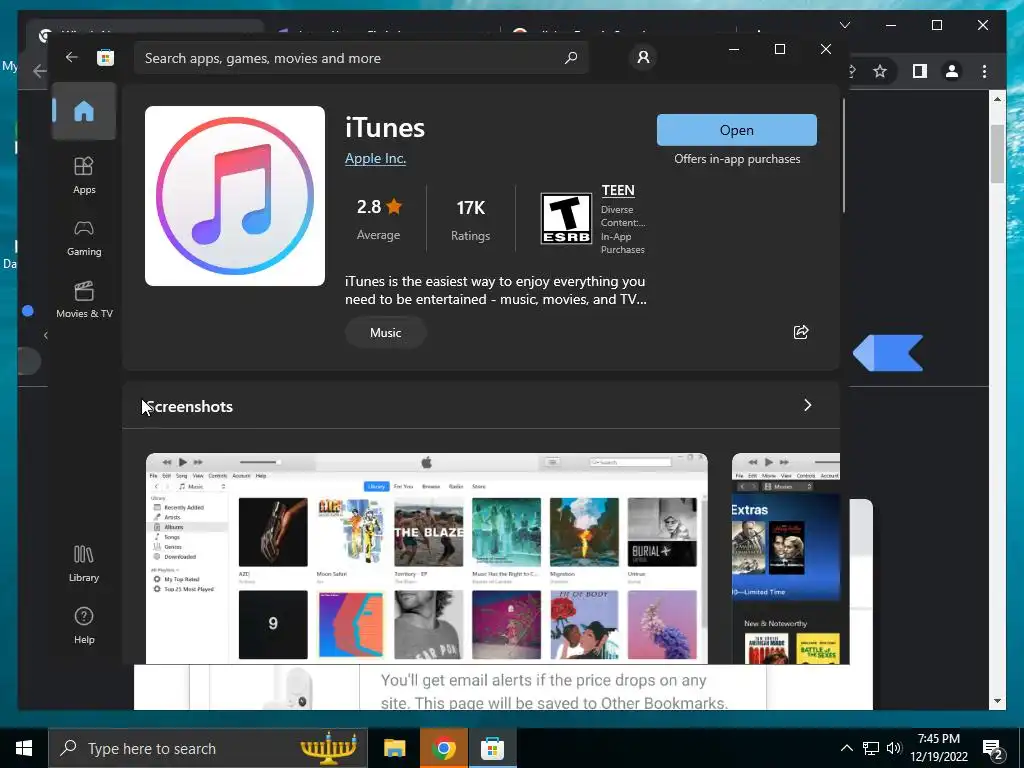Open Help in Store sidebar

click(84, 625)
